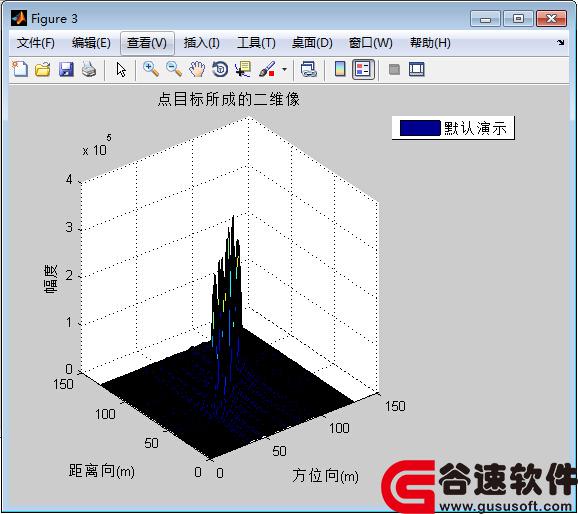Open the 文件(F) menu
The height and width of the screenshot is (514, 578).
point(36,43)
